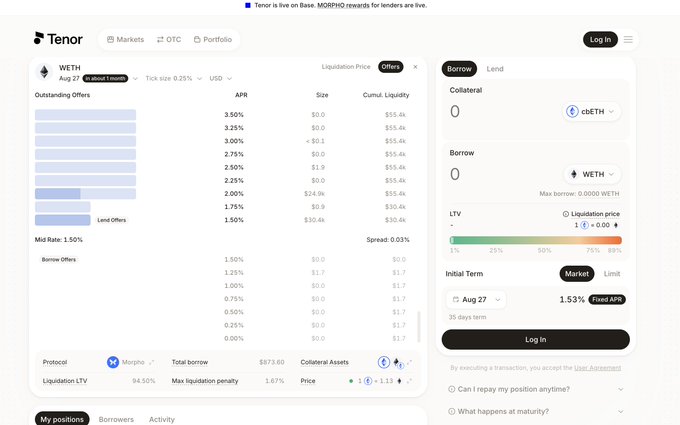680x425 pixels.
Task: Select the Borrowers tab
Action: click(116, 419)
